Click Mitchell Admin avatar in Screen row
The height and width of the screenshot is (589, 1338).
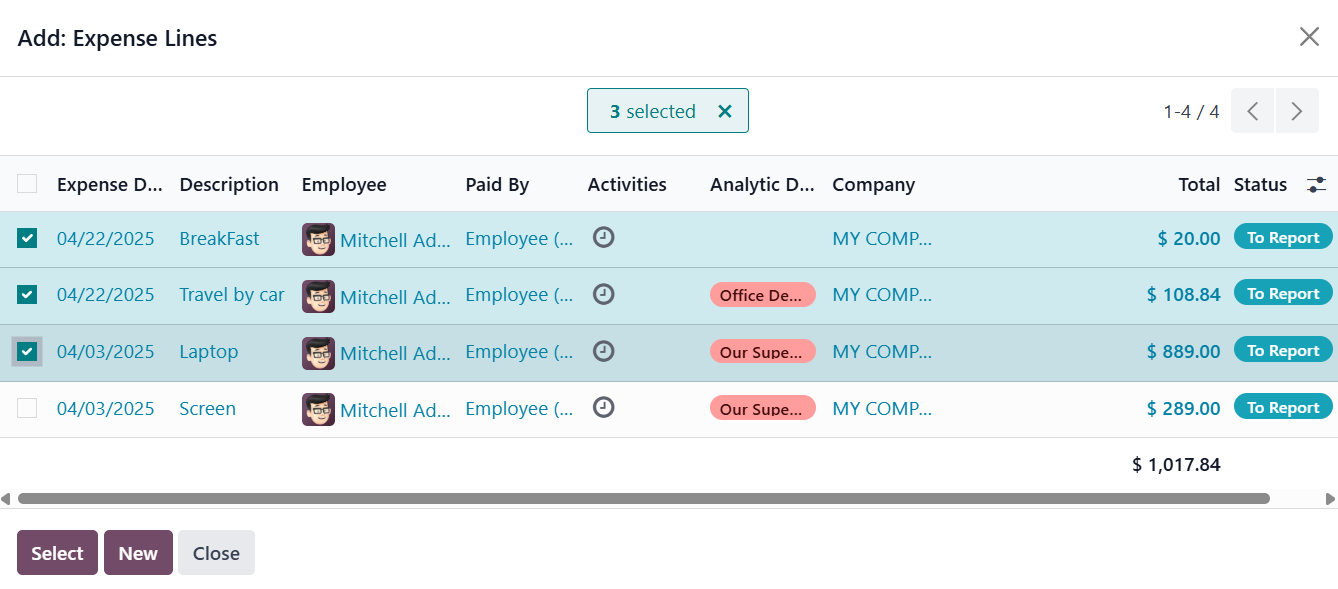pyautogui.click(x=318, y=409)
